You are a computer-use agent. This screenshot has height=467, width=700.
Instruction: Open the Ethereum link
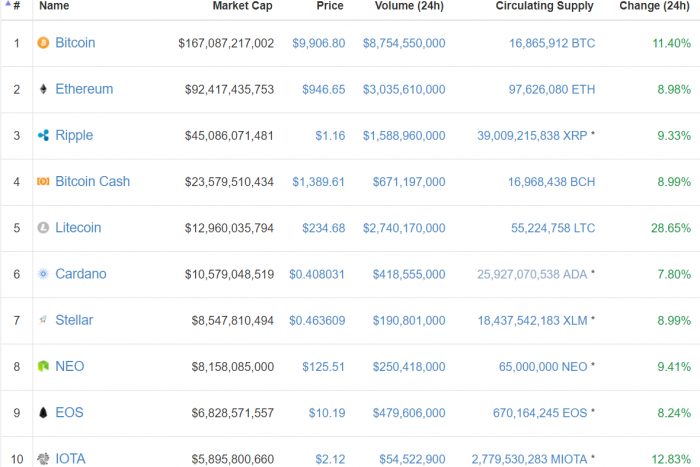pos(84,89)
